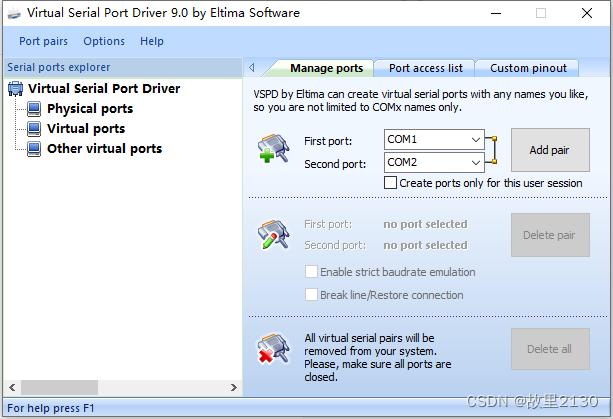Select Virtual ports in the tree
613x419 pixels.
[x=86, y=129]
